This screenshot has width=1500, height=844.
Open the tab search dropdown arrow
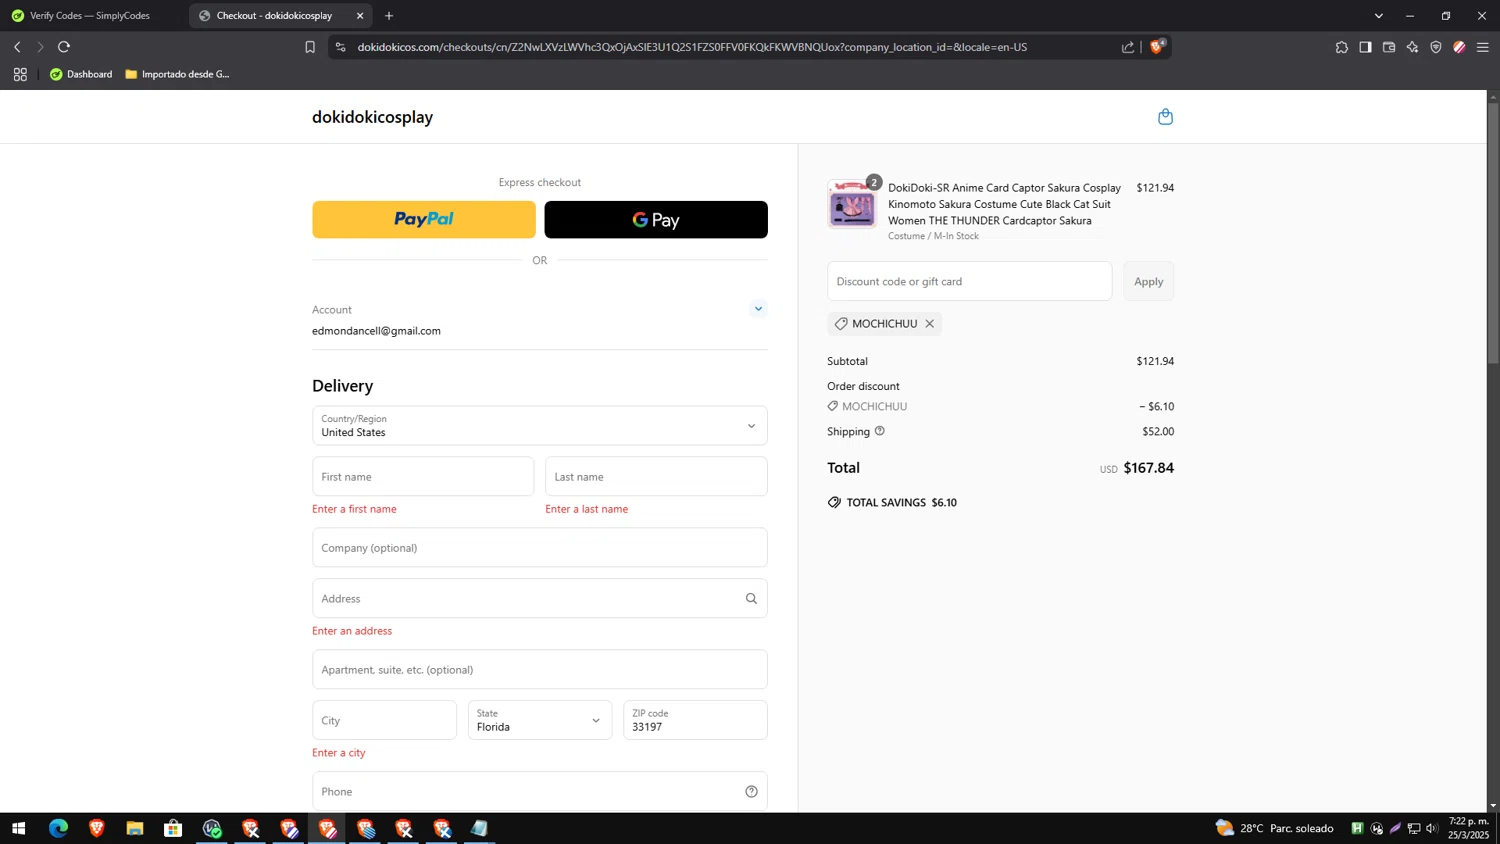tap(1379, 16)
